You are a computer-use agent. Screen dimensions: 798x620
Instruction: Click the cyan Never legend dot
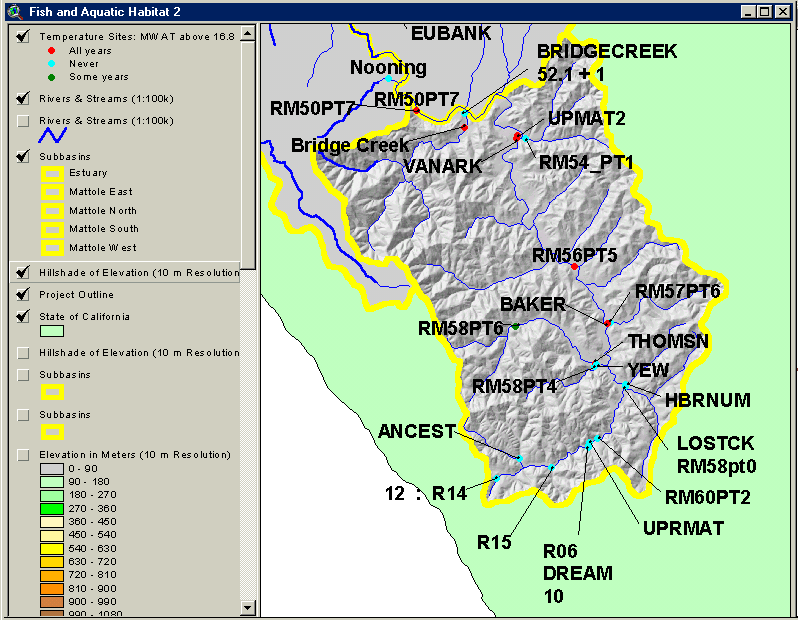pyautogui.click(x=51, y=64)
